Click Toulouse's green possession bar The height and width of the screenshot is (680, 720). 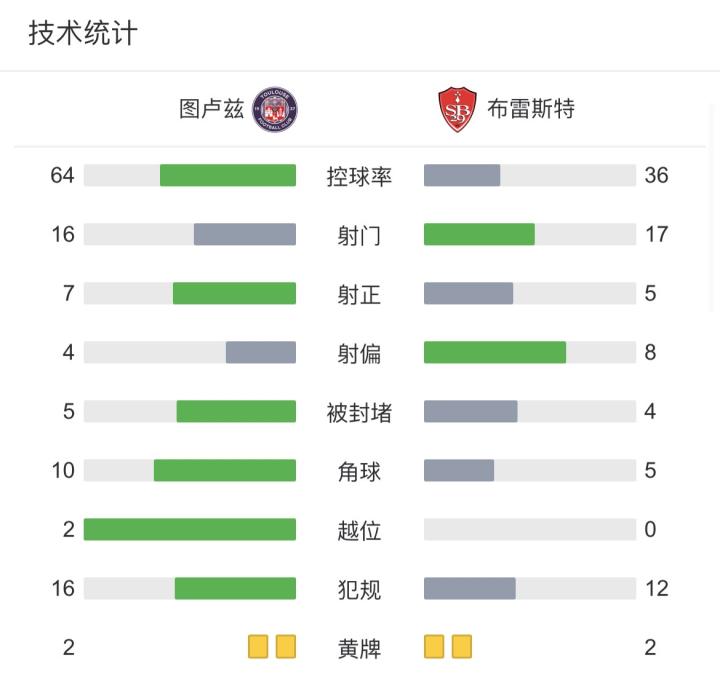228,176
